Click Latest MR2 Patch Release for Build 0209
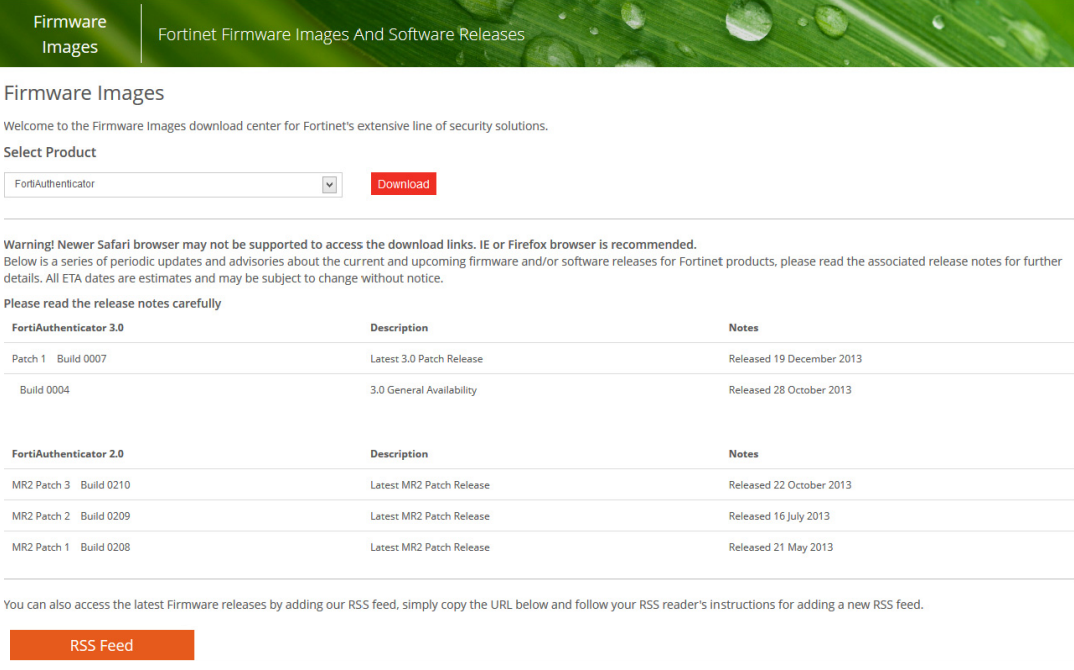 tap(430, 517)
